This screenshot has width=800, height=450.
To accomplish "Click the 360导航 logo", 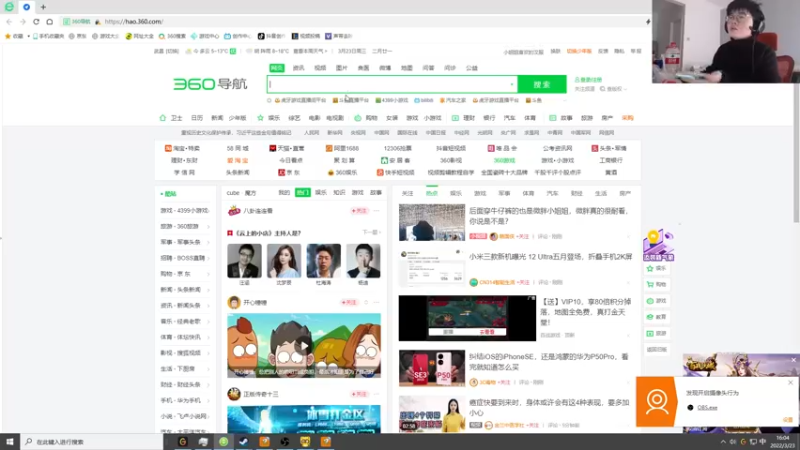I will [x=210, y=84].
